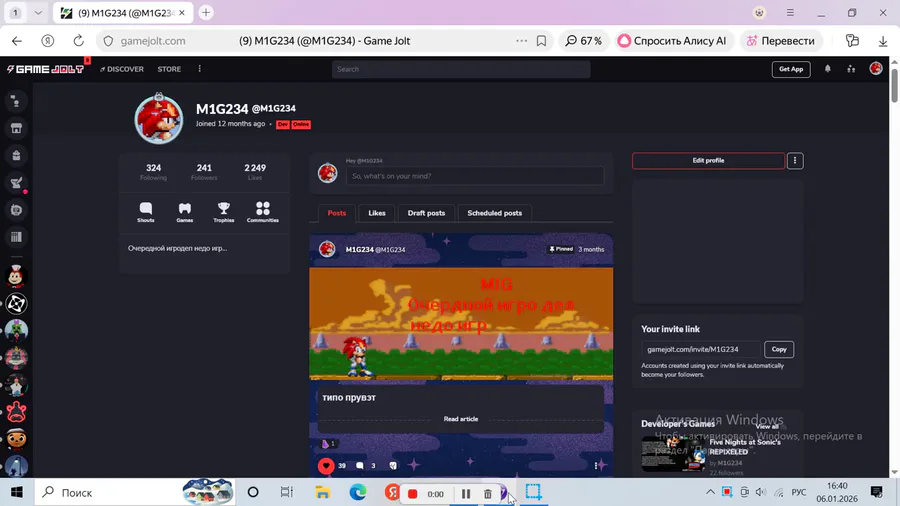Click the Get App button

[791, 69]
